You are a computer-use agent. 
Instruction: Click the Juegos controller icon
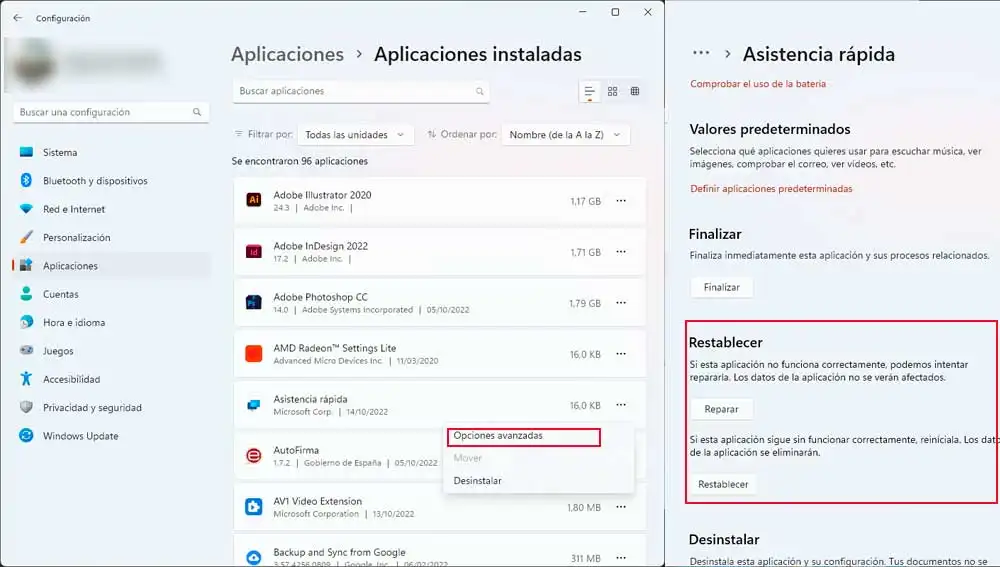tap(26, 350)
